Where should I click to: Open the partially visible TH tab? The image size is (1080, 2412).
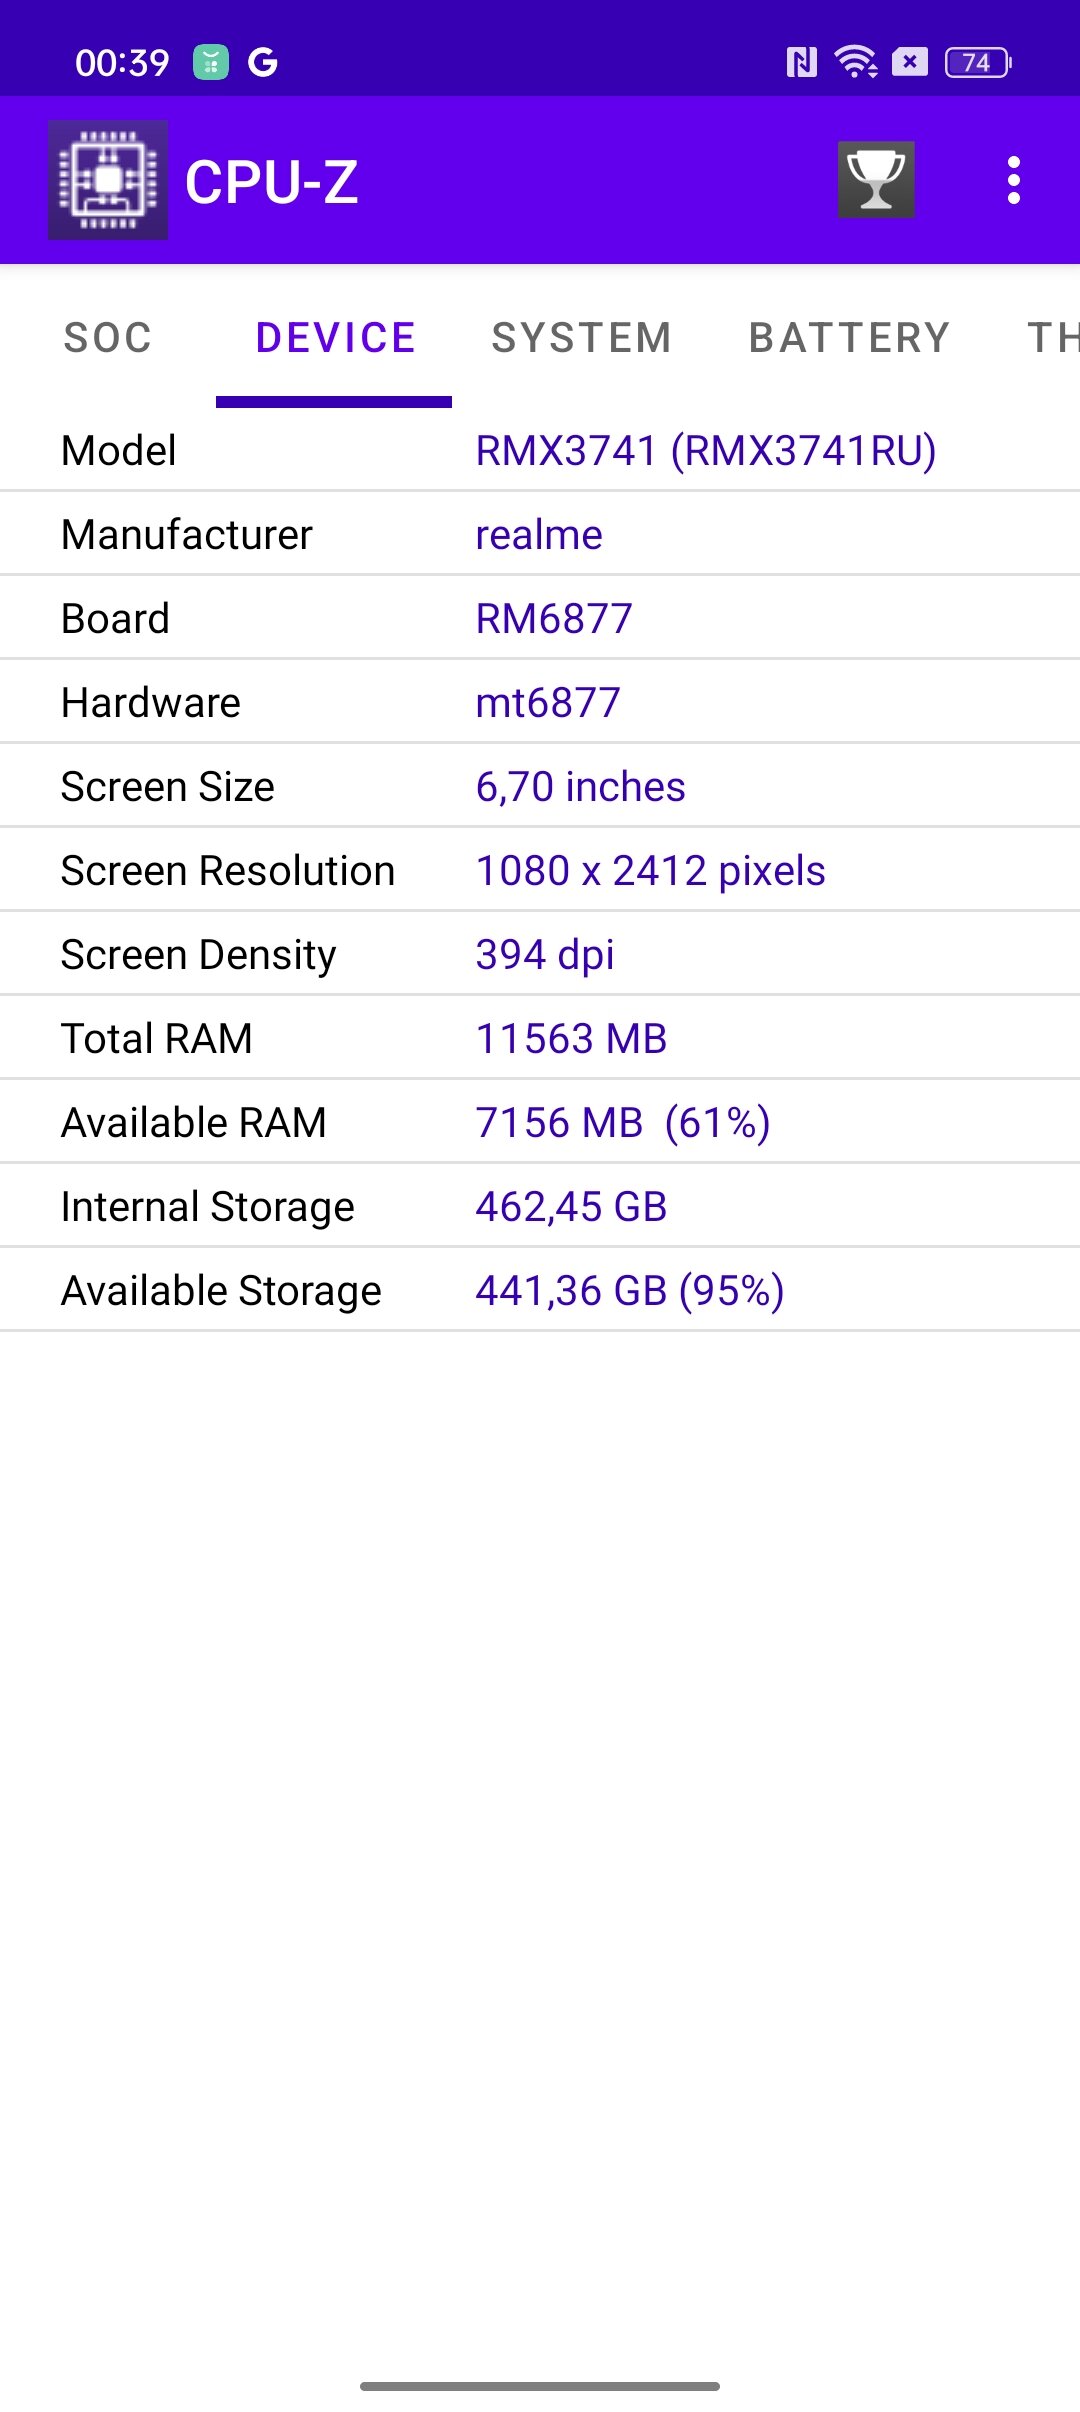click(1052, 338)
